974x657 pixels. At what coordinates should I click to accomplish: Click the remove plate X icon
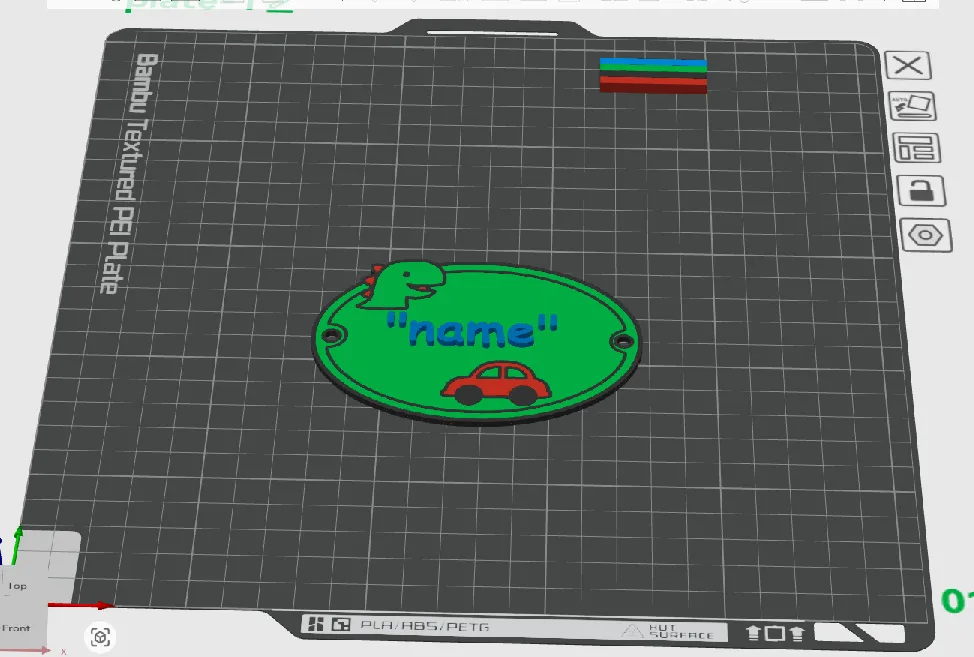[x=908, y=65]
